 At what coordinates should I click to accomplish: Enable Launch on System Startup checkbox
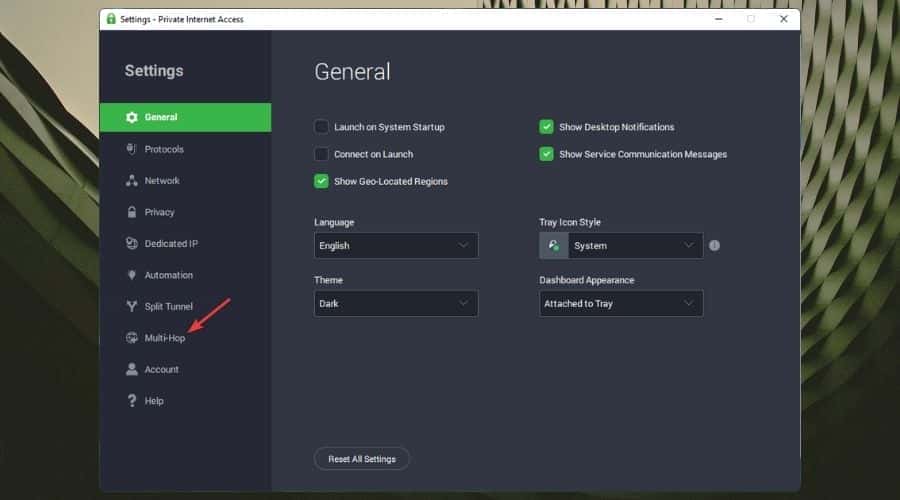coord(321,127)
